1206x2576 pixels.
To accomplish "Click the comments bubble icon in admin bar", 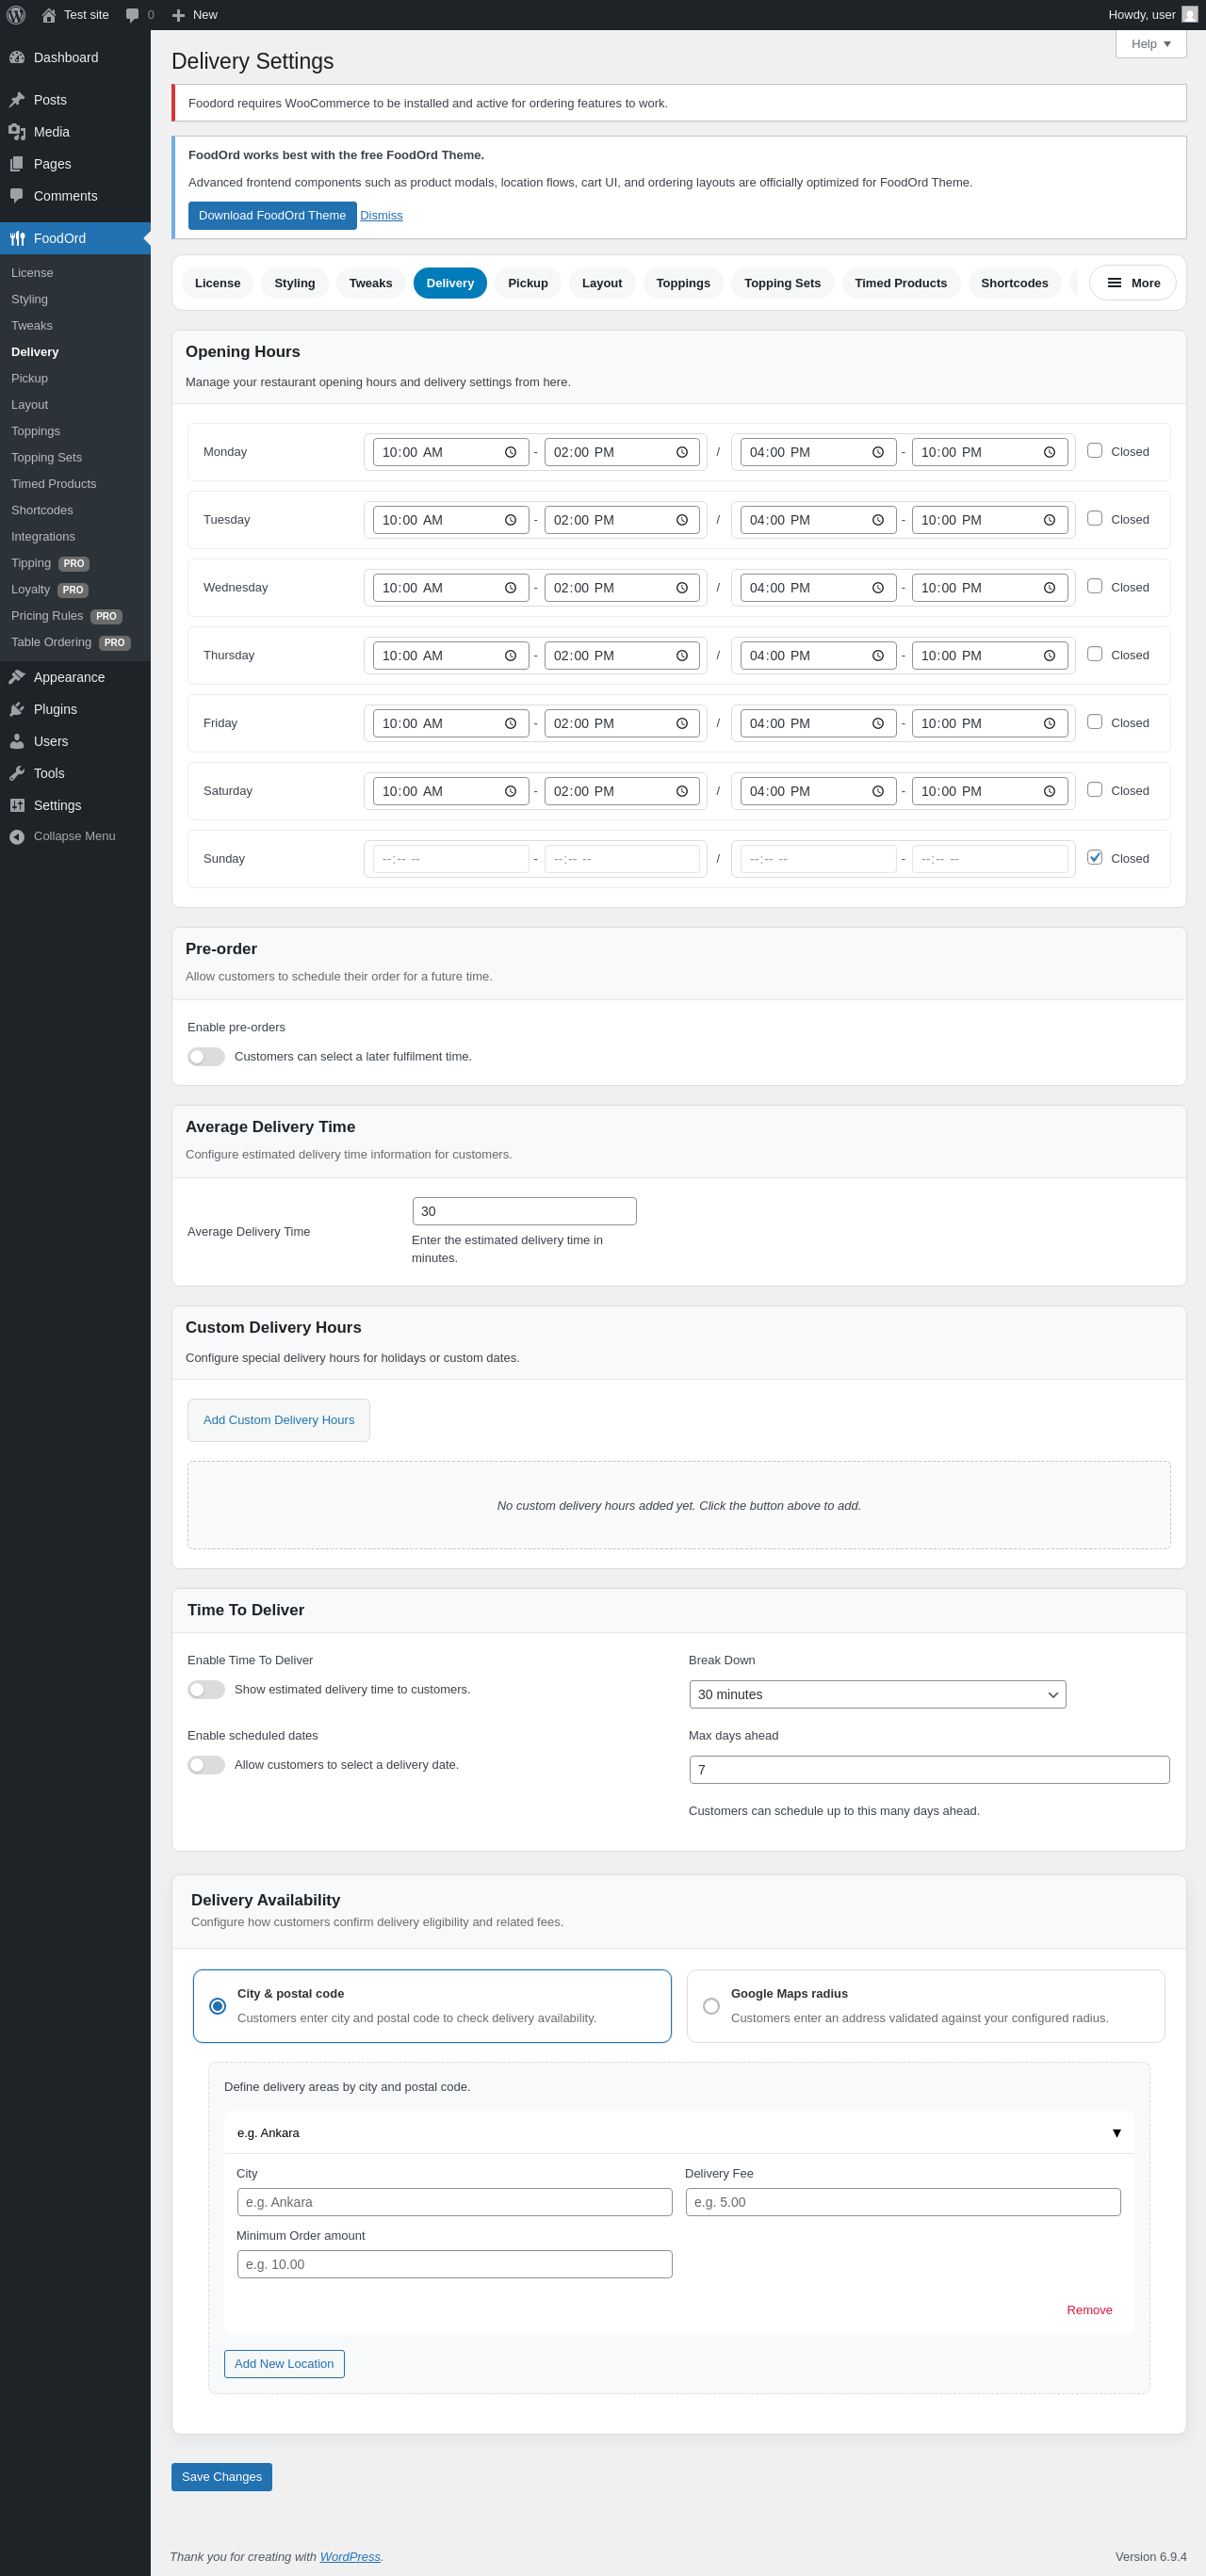I will pyautogui.click(x=132, y=15).
